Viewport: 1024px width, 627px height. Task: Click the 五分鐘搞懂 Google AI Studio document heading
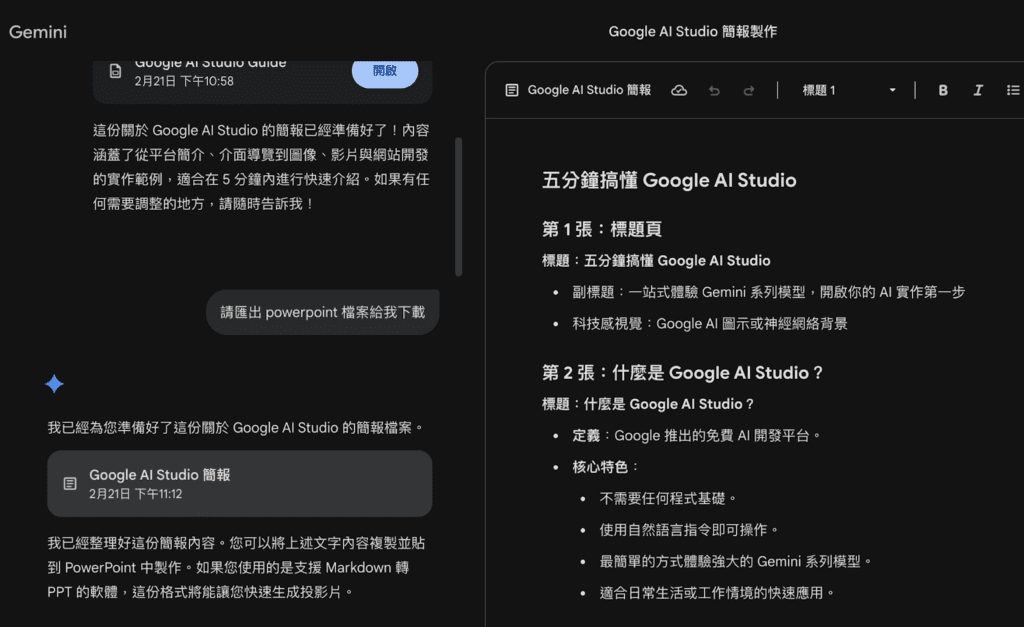(669, 181)
